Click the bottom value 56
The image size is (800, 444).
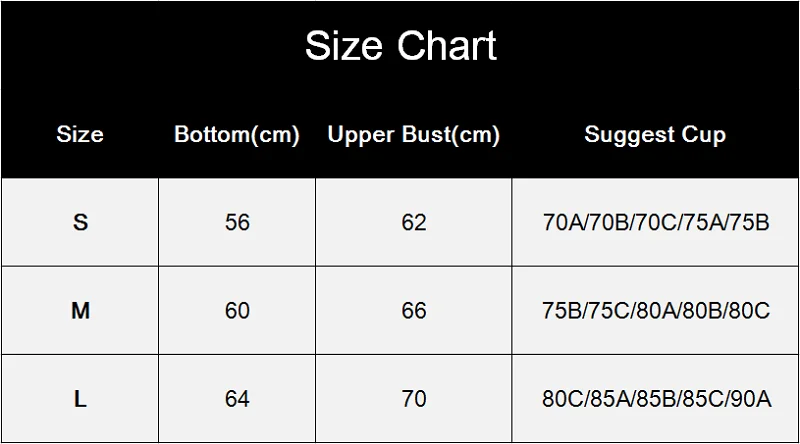pyautogui.click(x=237, y=222)
